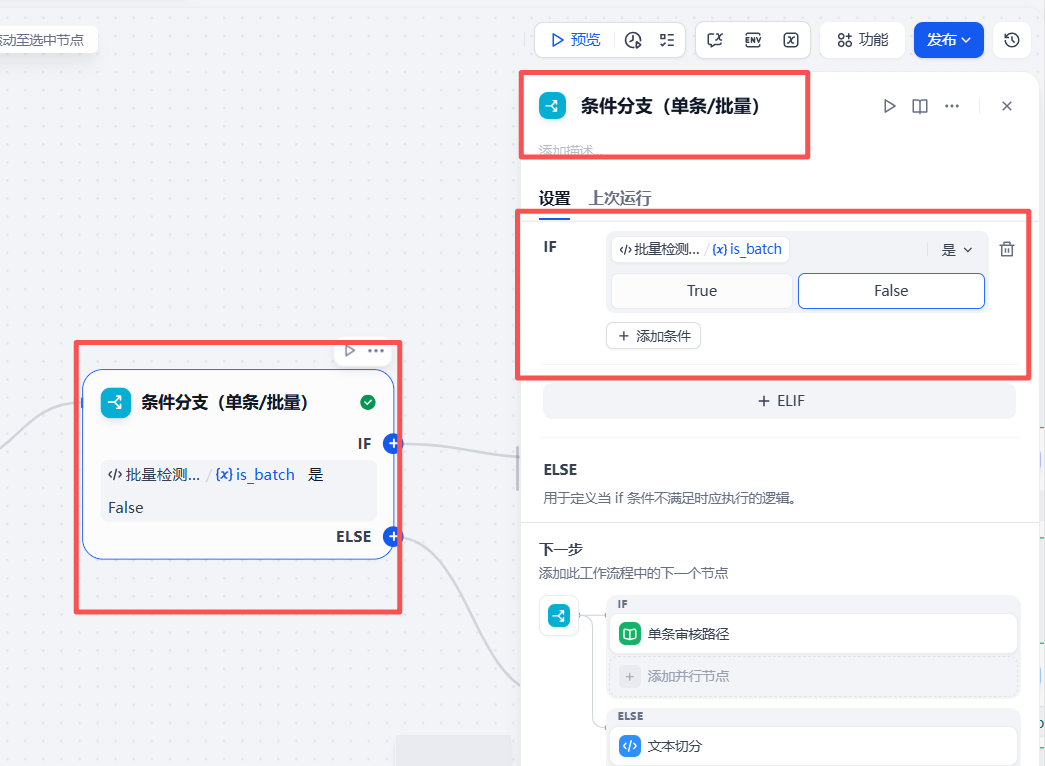Open the 单条审核路径 next node
Screen dimensions: 1045x766
point(813,633)
